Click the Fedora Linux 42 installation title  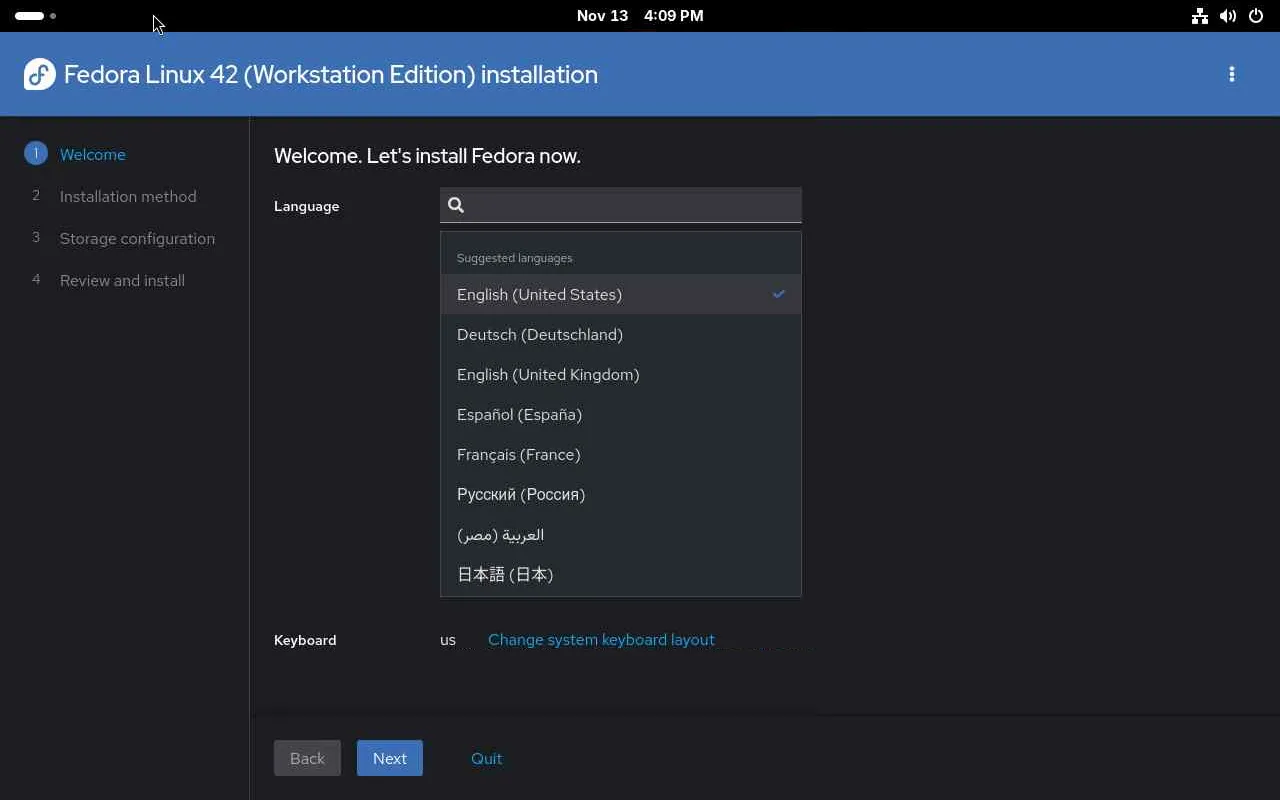[331, 74]
